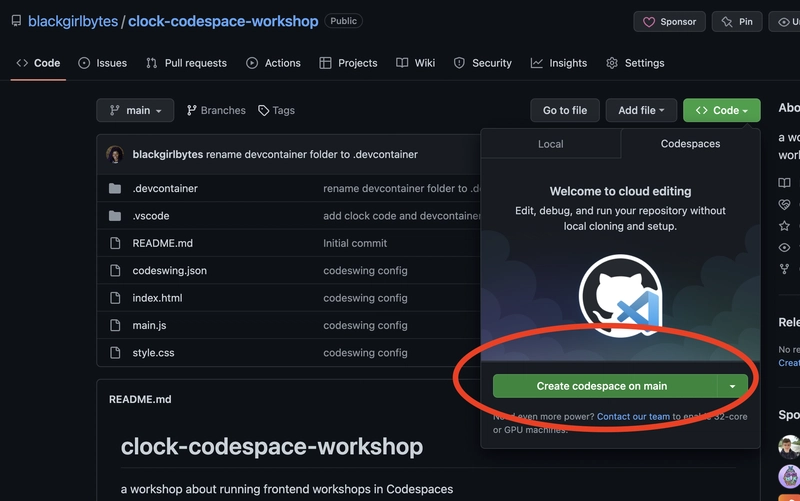Viewport: 800px width, 501px height.
Task: View Tags list
Action: click(277, 110)
